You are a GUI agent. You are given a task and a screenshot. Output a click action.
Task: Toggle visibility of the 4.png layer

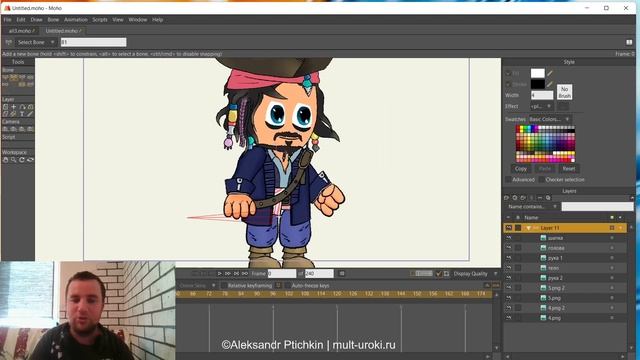click(509, 318)
